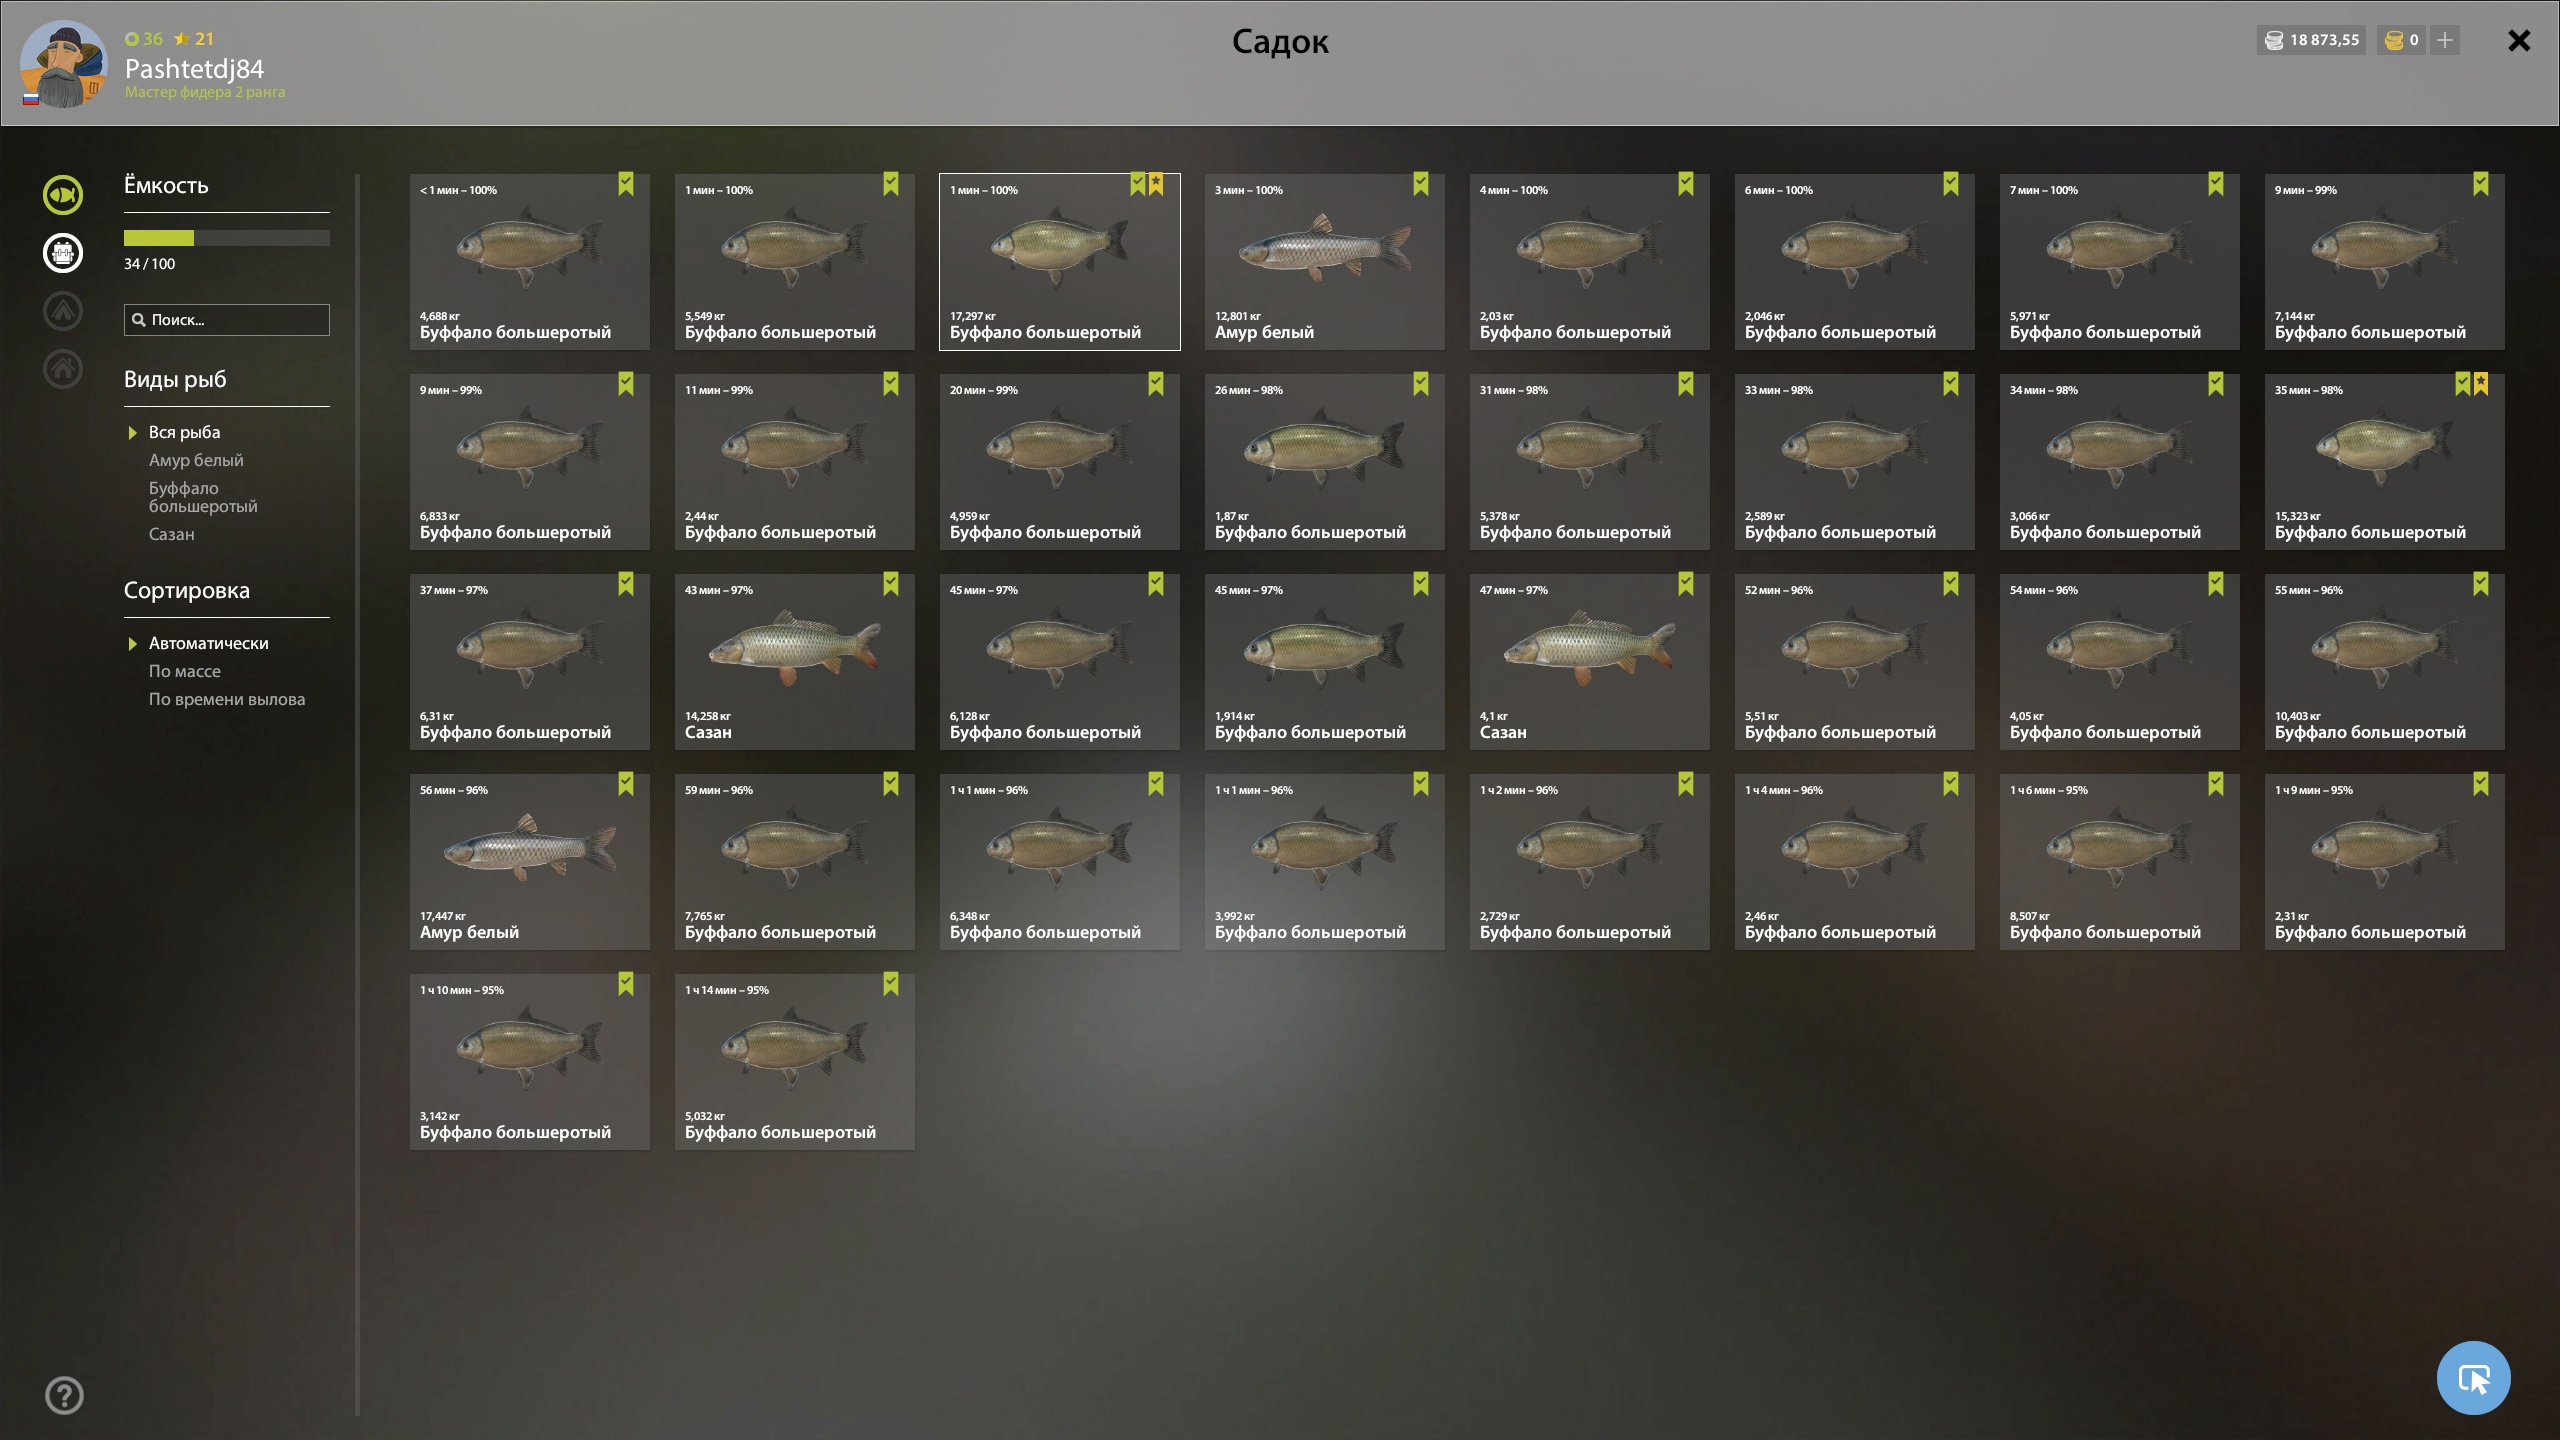
Task: Filter by Амур белый species
Action: [x=196, y=460]
